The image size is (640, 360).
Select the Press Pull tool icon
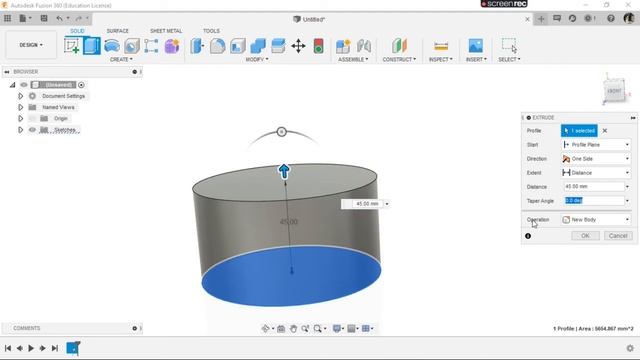click(197, 46)
